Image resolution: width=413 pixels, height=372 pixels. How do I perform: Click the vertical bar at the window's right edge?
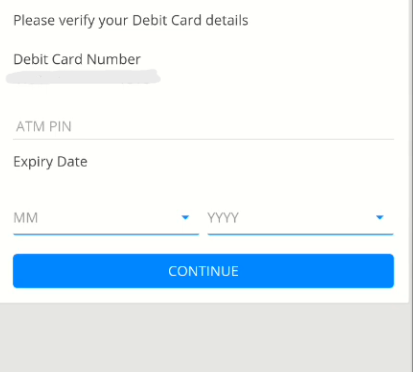coord(411,186)
